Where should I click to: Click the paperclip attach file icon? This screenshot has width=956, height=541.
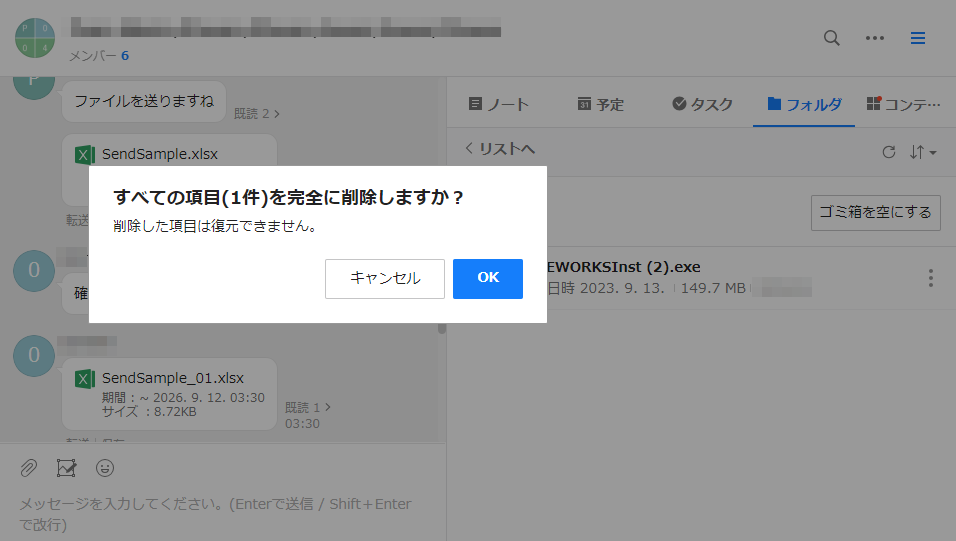(29, 467)
